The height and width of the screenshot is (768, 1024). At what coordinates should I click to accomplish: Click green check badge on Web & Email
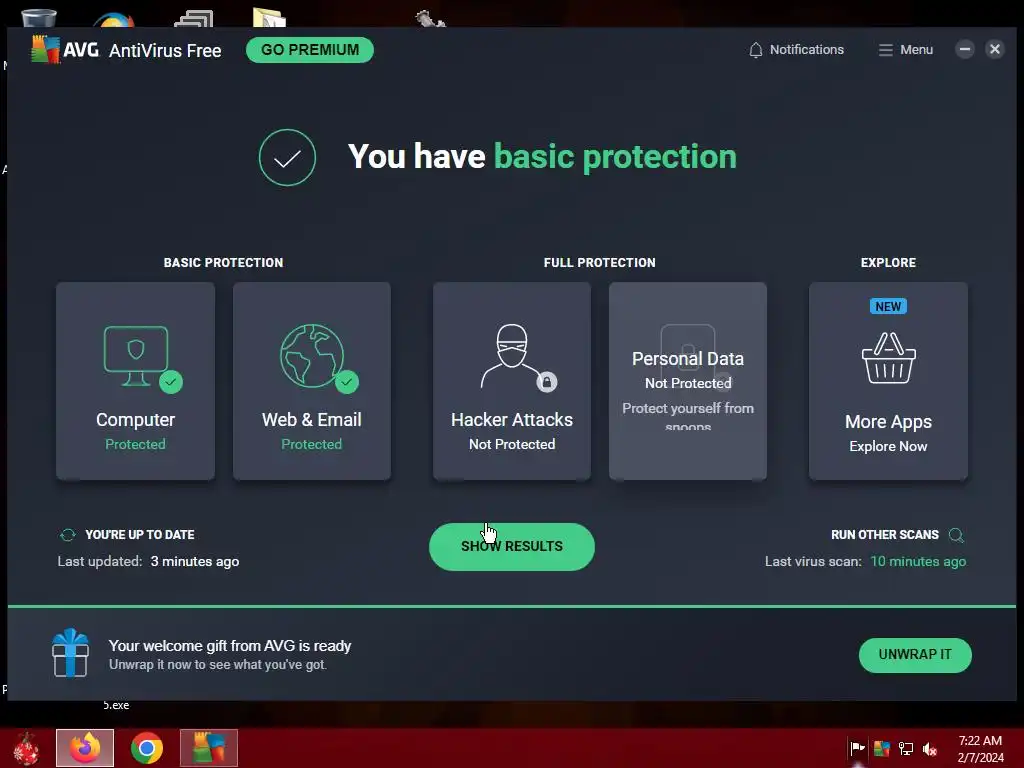click(x=347, y=382)
